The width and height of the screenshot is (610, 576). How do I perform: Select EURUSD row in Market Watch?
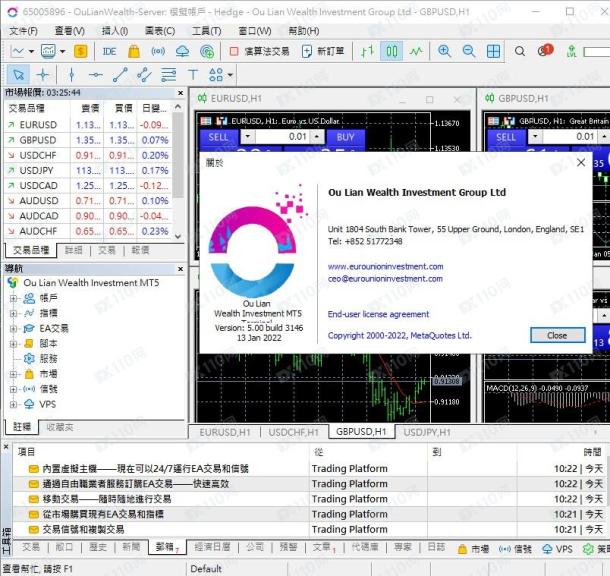coord(88,125)
